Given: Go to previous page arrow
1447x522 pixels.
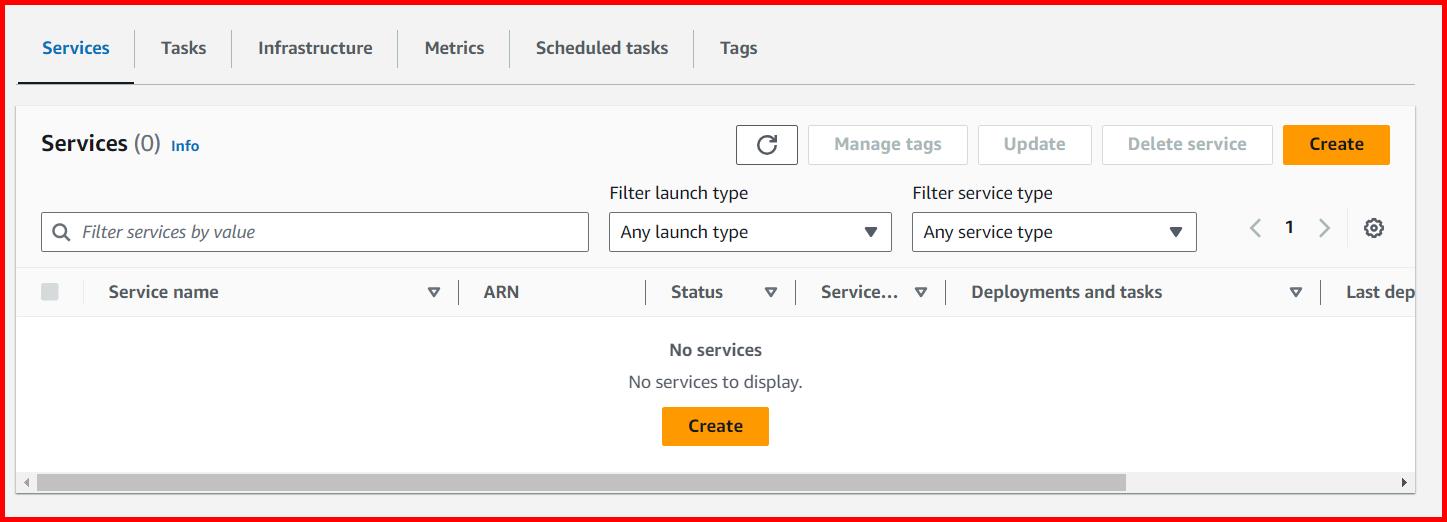Looking at the screenshot, I should click(x=1255, y=228).
